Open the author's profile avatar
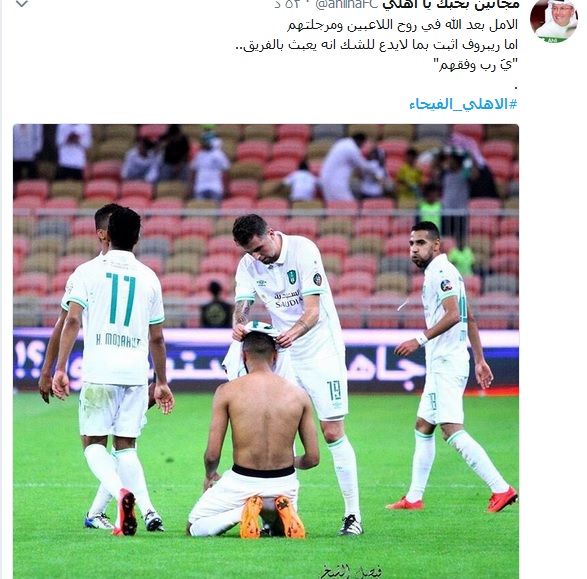Image resolution: width=587 pixels, height=579 pixels. pos(554,21)
